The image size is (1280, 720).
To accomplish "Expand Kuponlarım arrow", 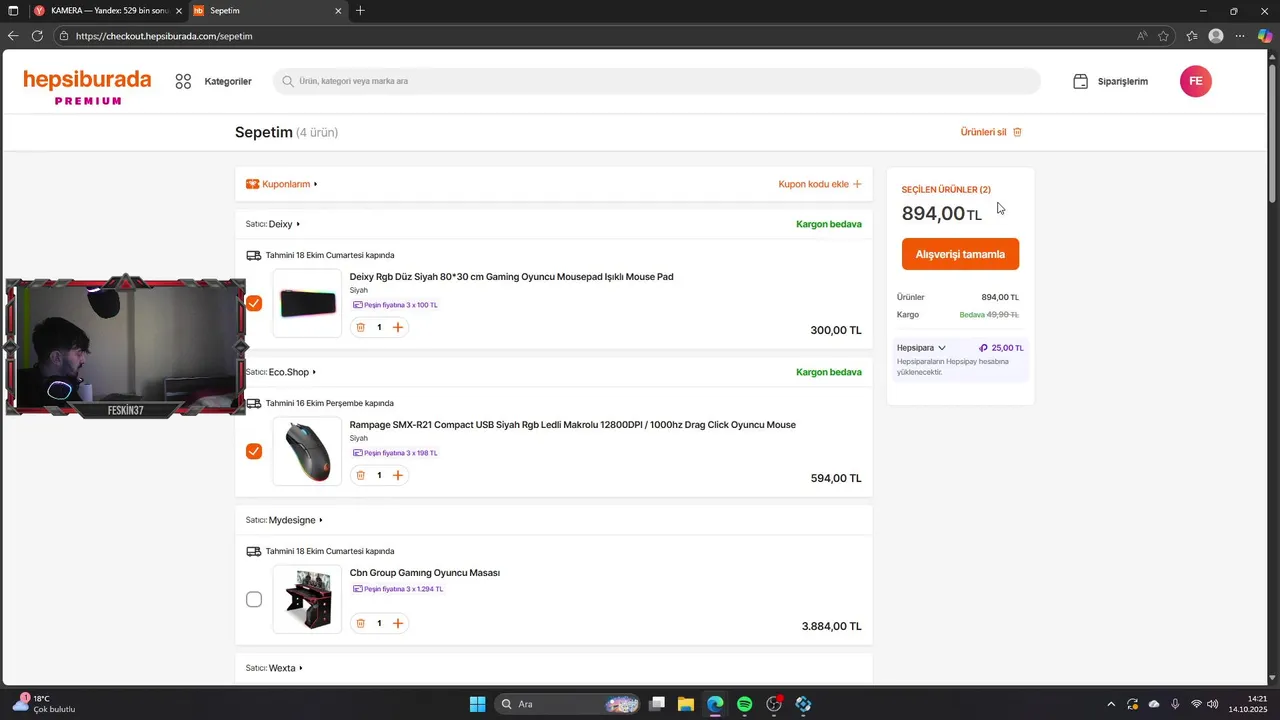I will click(x=315, y=184).
